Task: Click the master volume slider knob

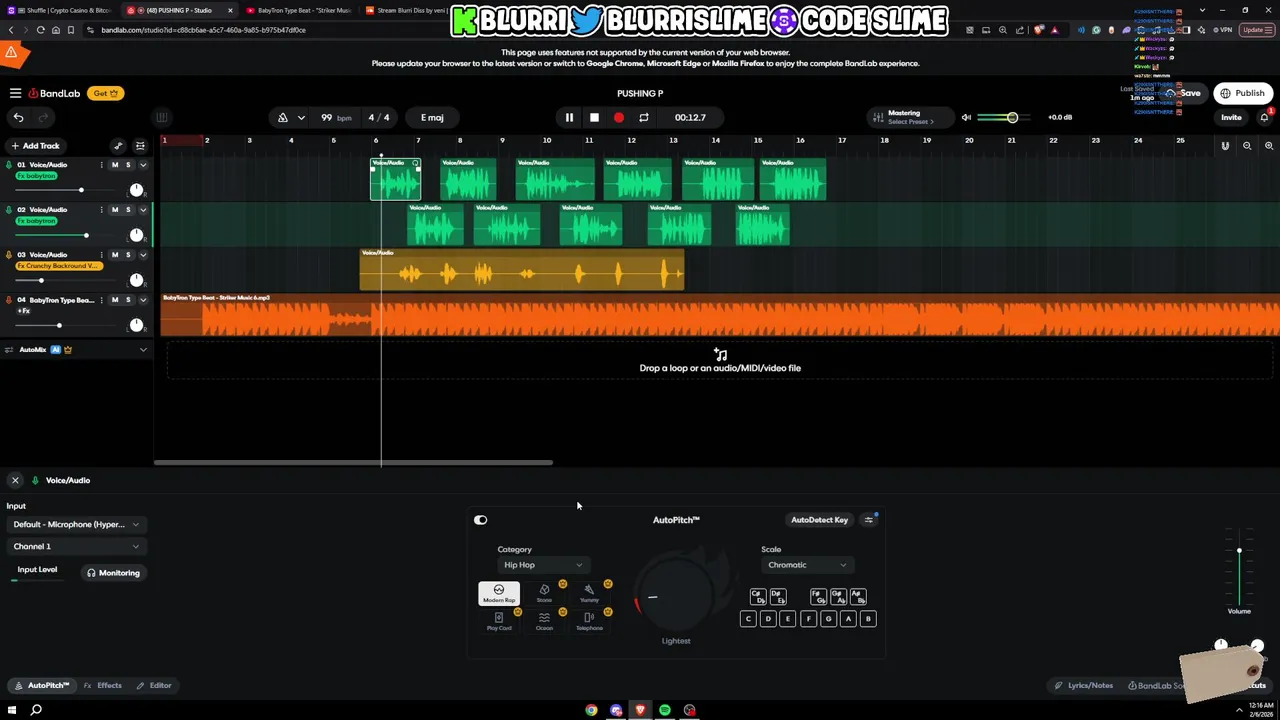Action: (x=1012, y=118)
